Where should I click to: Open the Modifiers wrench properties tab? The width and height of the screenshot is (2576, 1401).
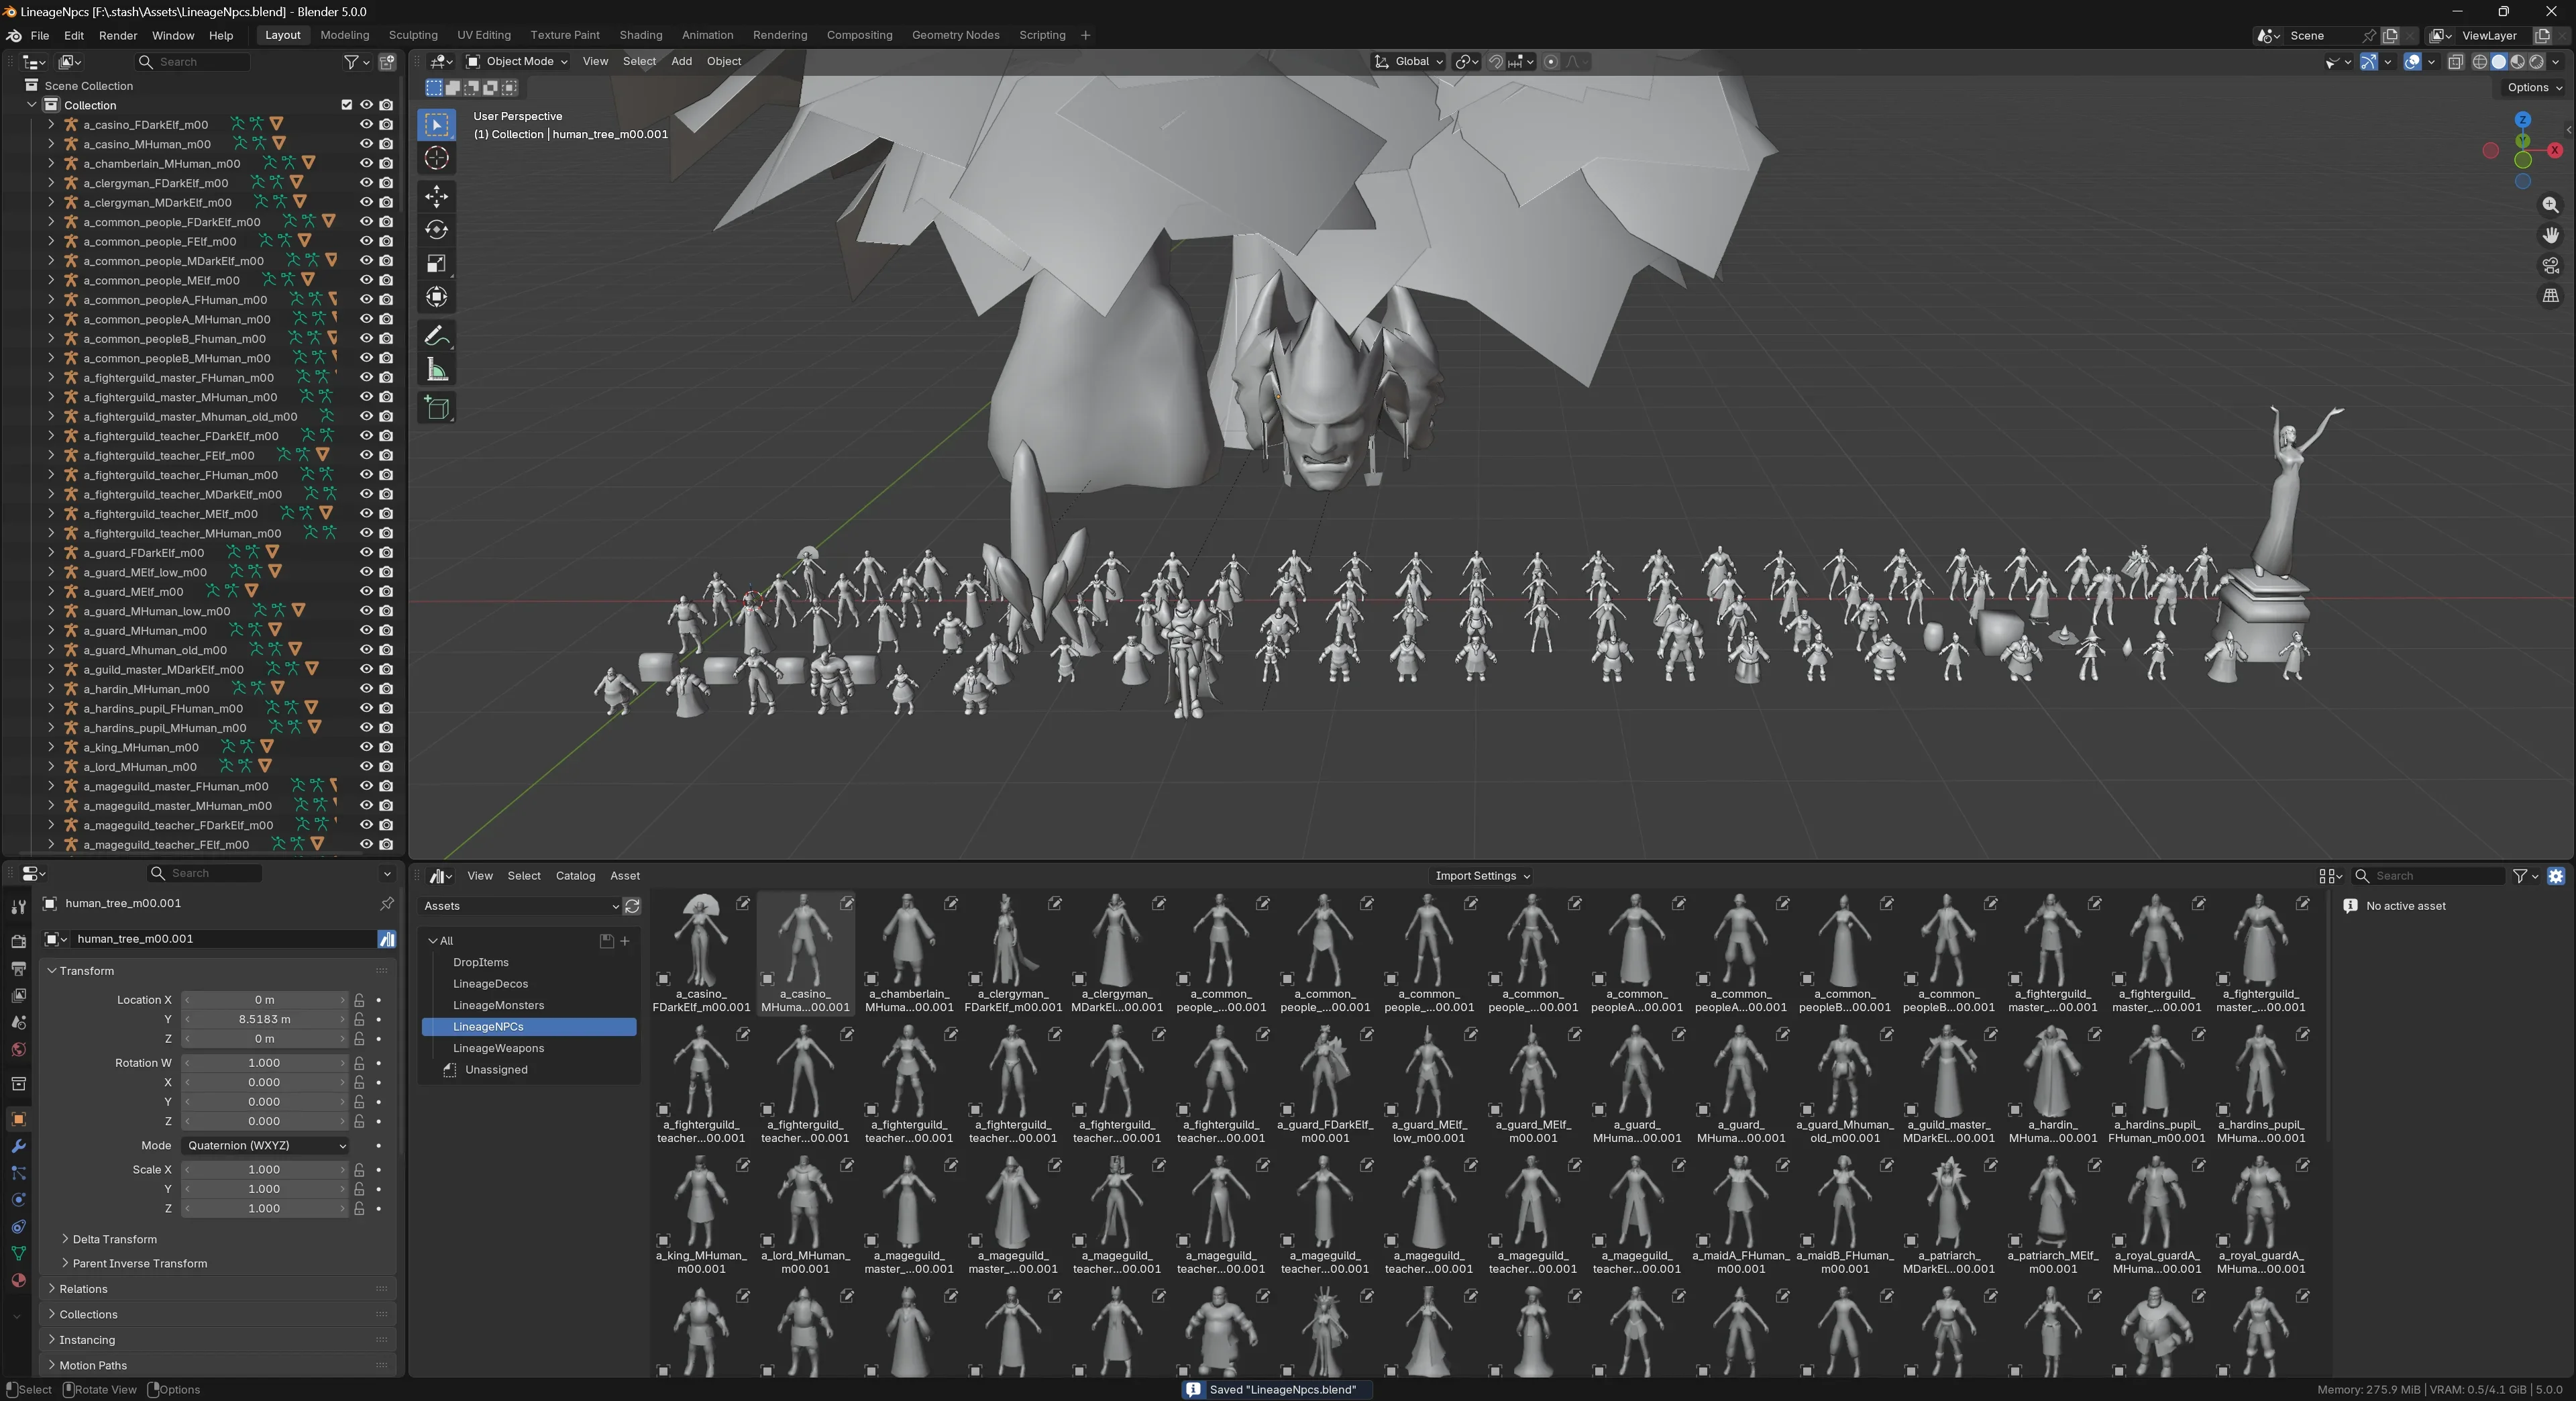pos(18,1146)
